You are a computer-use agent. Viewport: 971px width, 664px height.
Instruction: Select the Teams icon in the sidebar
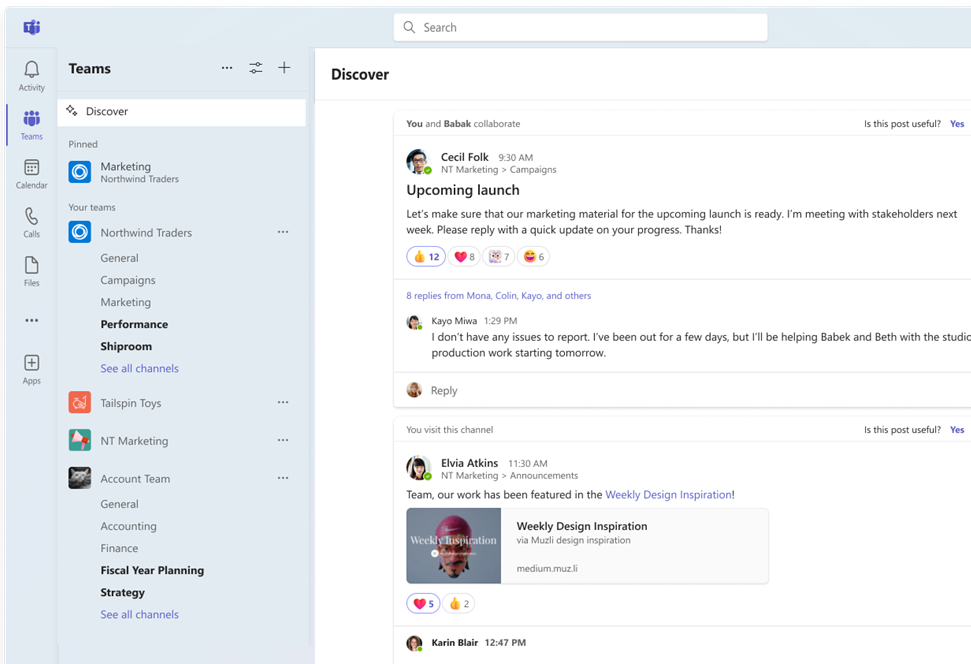coord(31,122)
